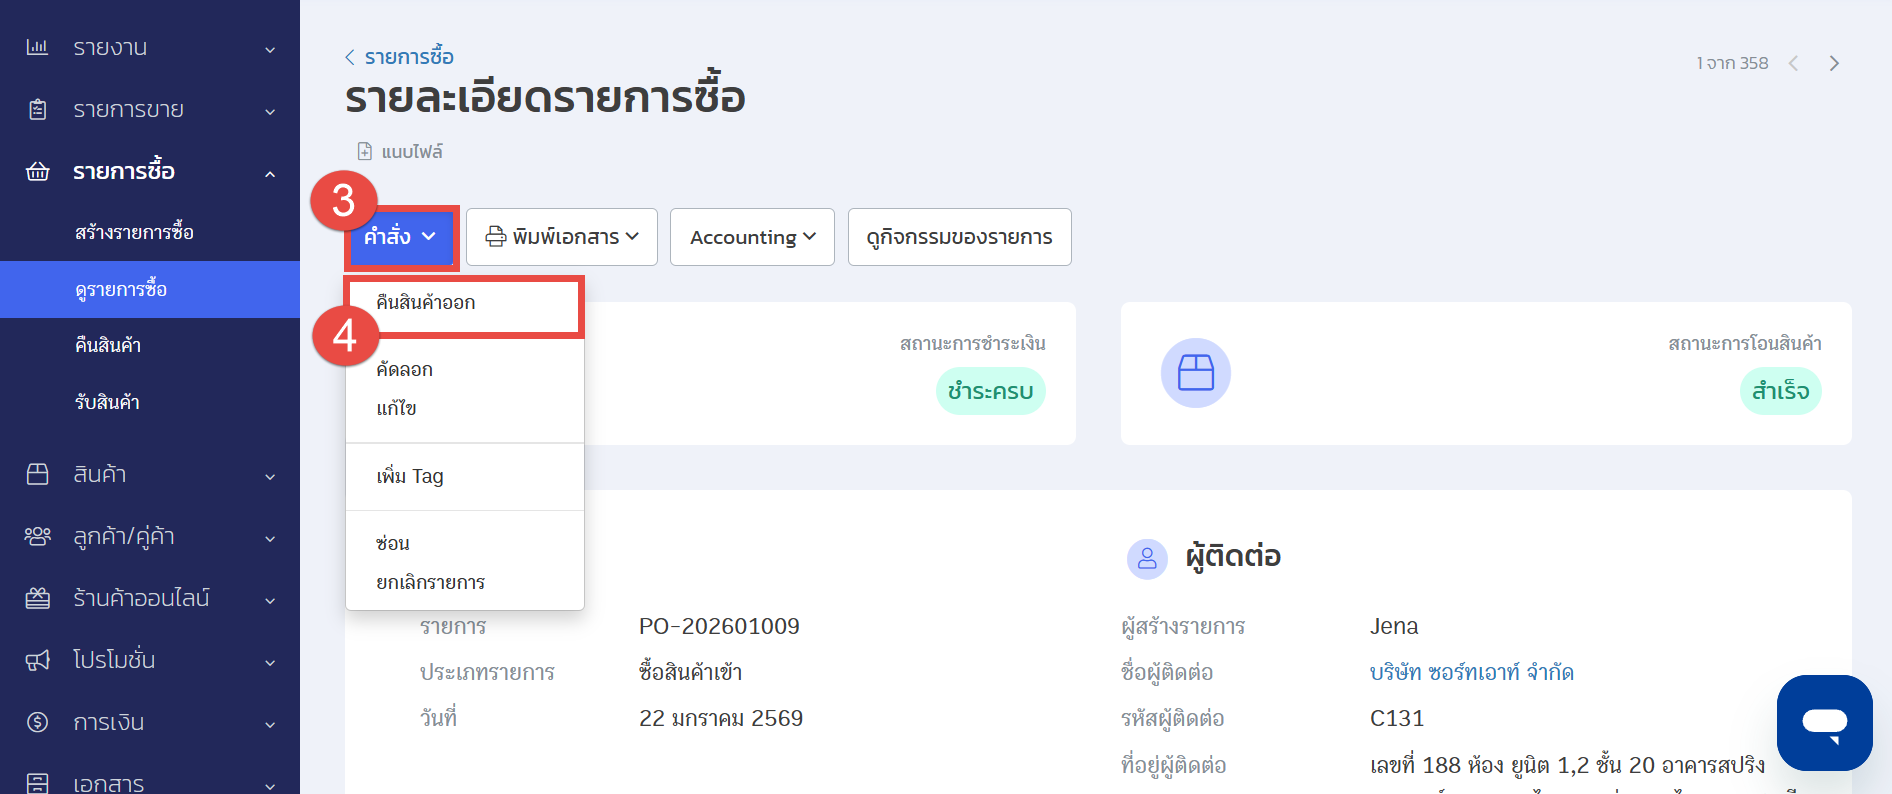This screenshot has height=794, width=1892.
Task: Go to previous purchase record arrow
Action: 1794,63
